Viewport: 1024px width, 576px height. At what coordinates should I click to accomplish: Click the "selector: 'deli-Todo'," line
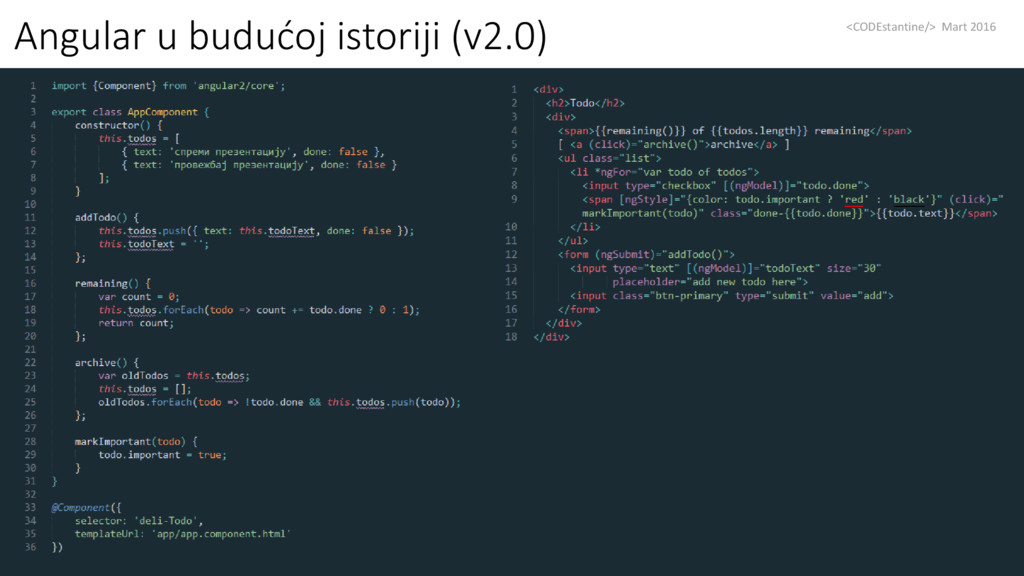pos(138,520)
